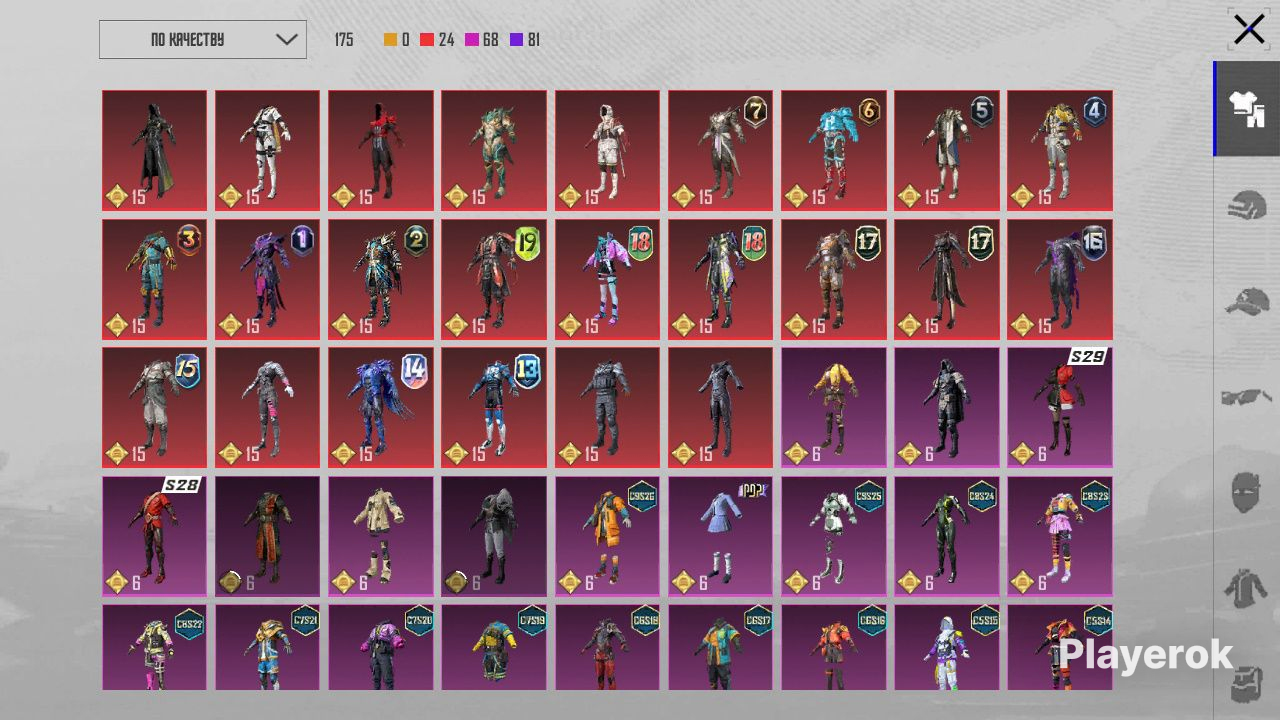1280x720 pixels.
Task: Open the 'по качеству' sort dropdown
Action: point(203,40)
